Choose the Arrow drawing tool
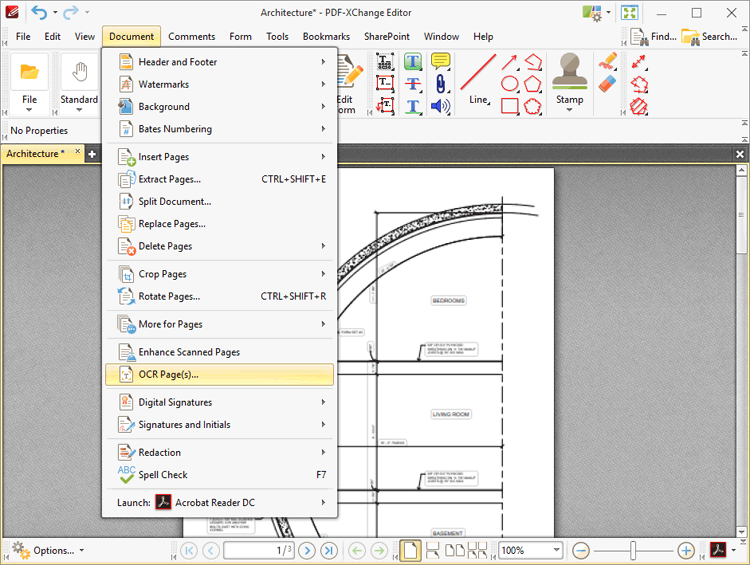The height and width of the screenshot is (565, 750). (509, 62)
